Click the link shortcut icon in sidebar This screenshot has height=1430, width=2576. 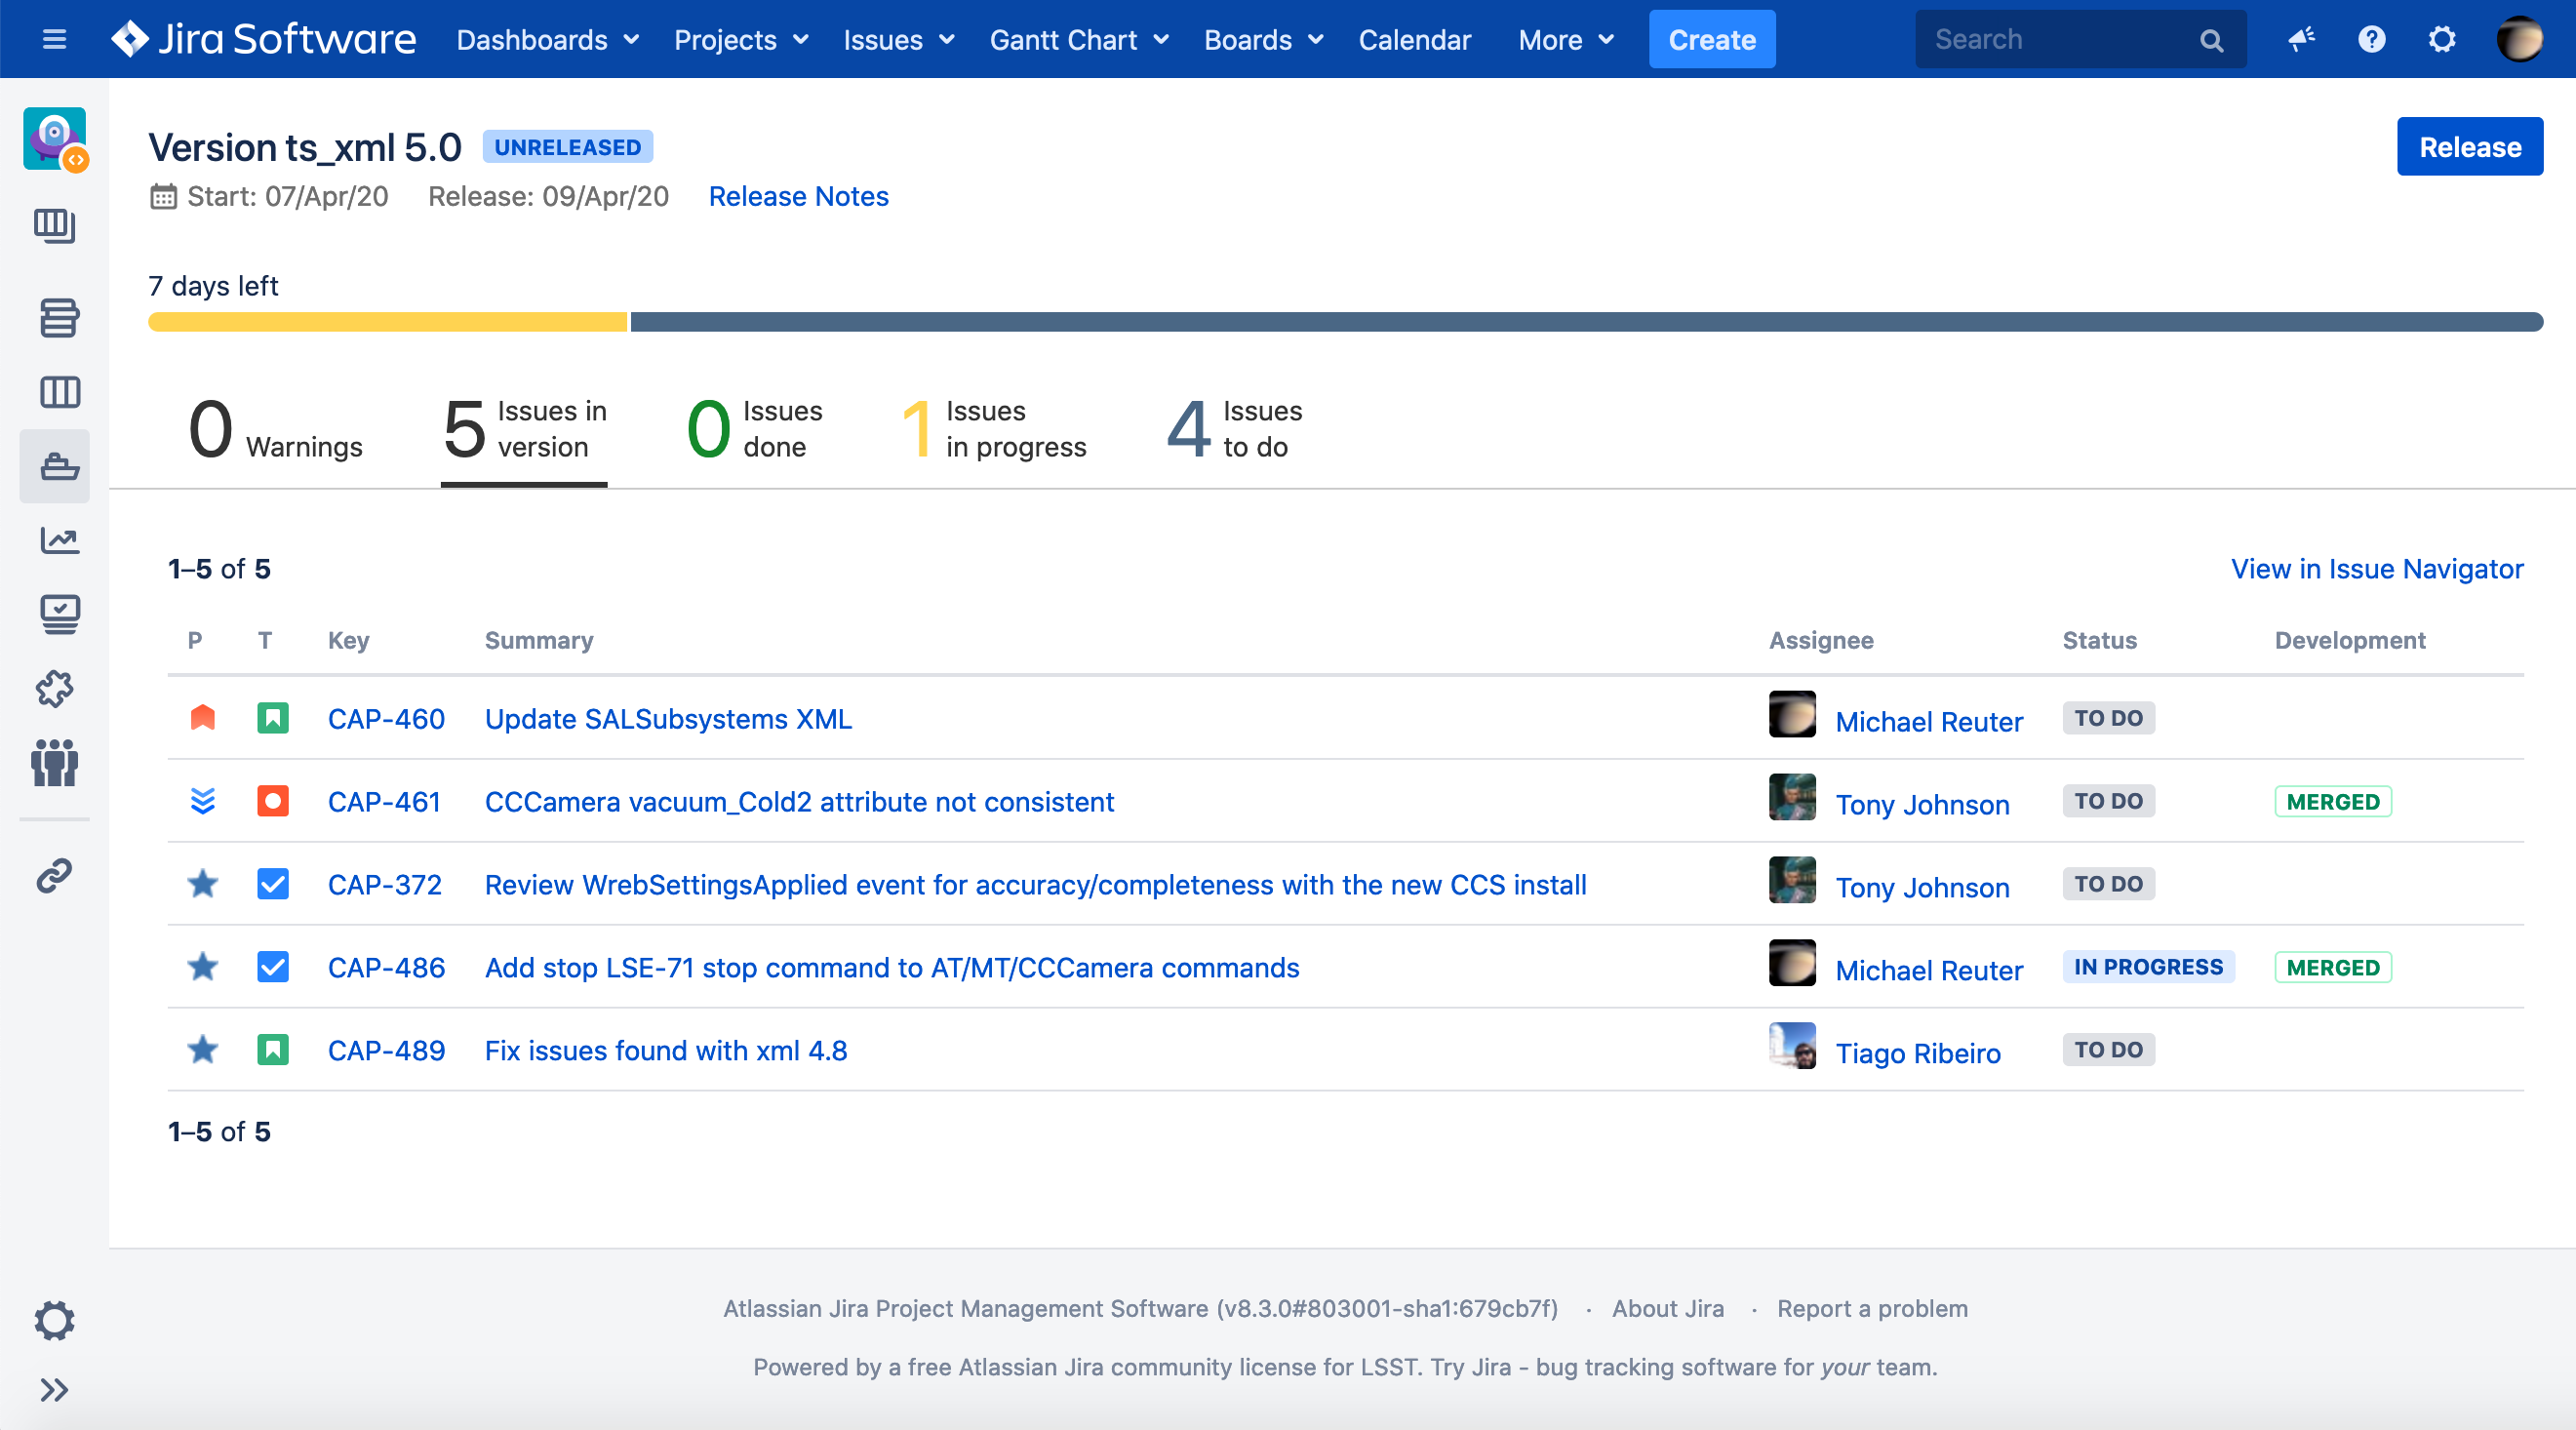point(55,875)
